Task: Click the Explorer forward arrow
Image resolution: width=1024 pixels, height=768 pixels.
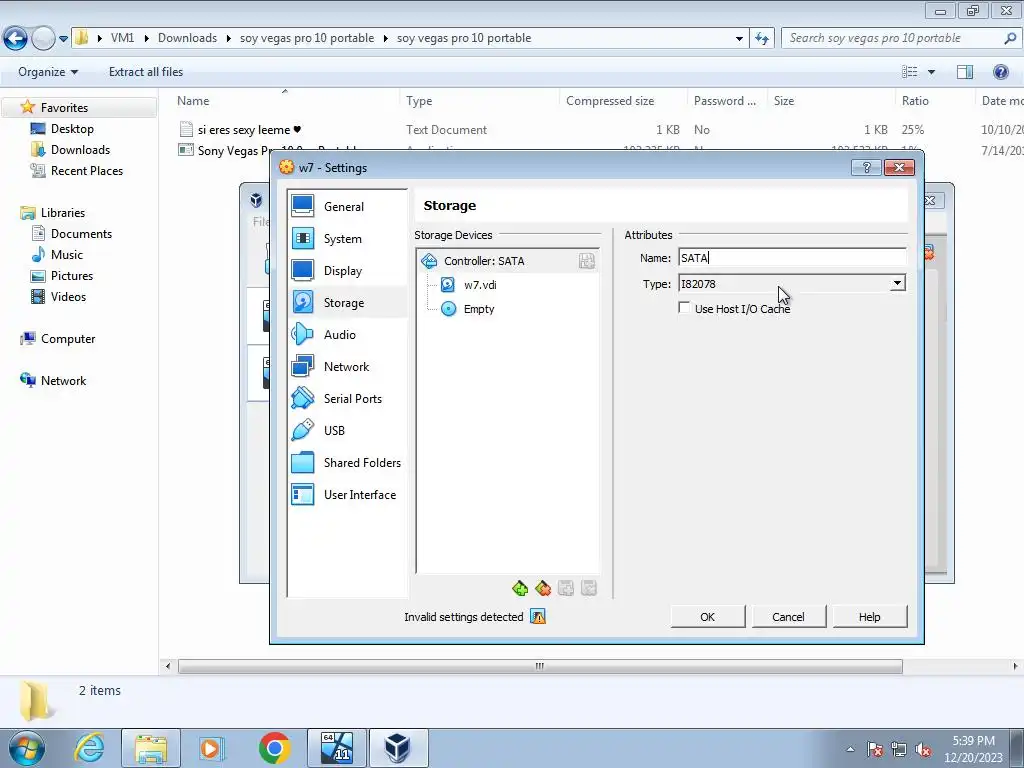Action: [x=43, y=39]
